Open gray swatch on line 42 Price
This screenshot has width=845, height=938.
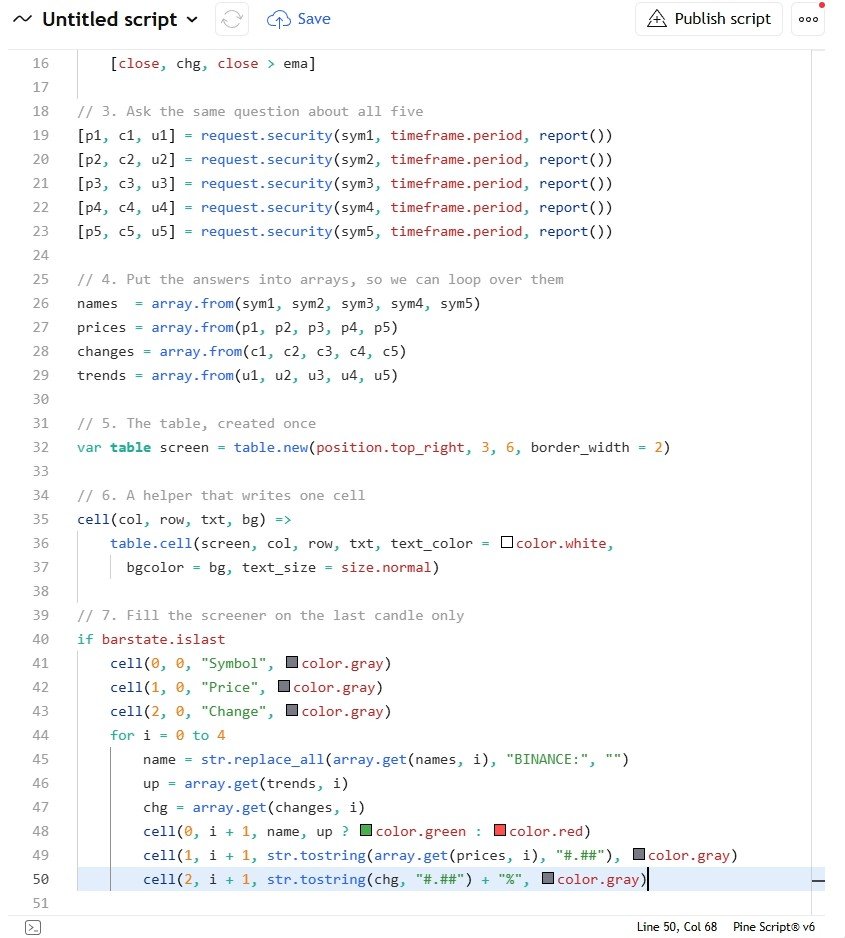coord(284,686)
